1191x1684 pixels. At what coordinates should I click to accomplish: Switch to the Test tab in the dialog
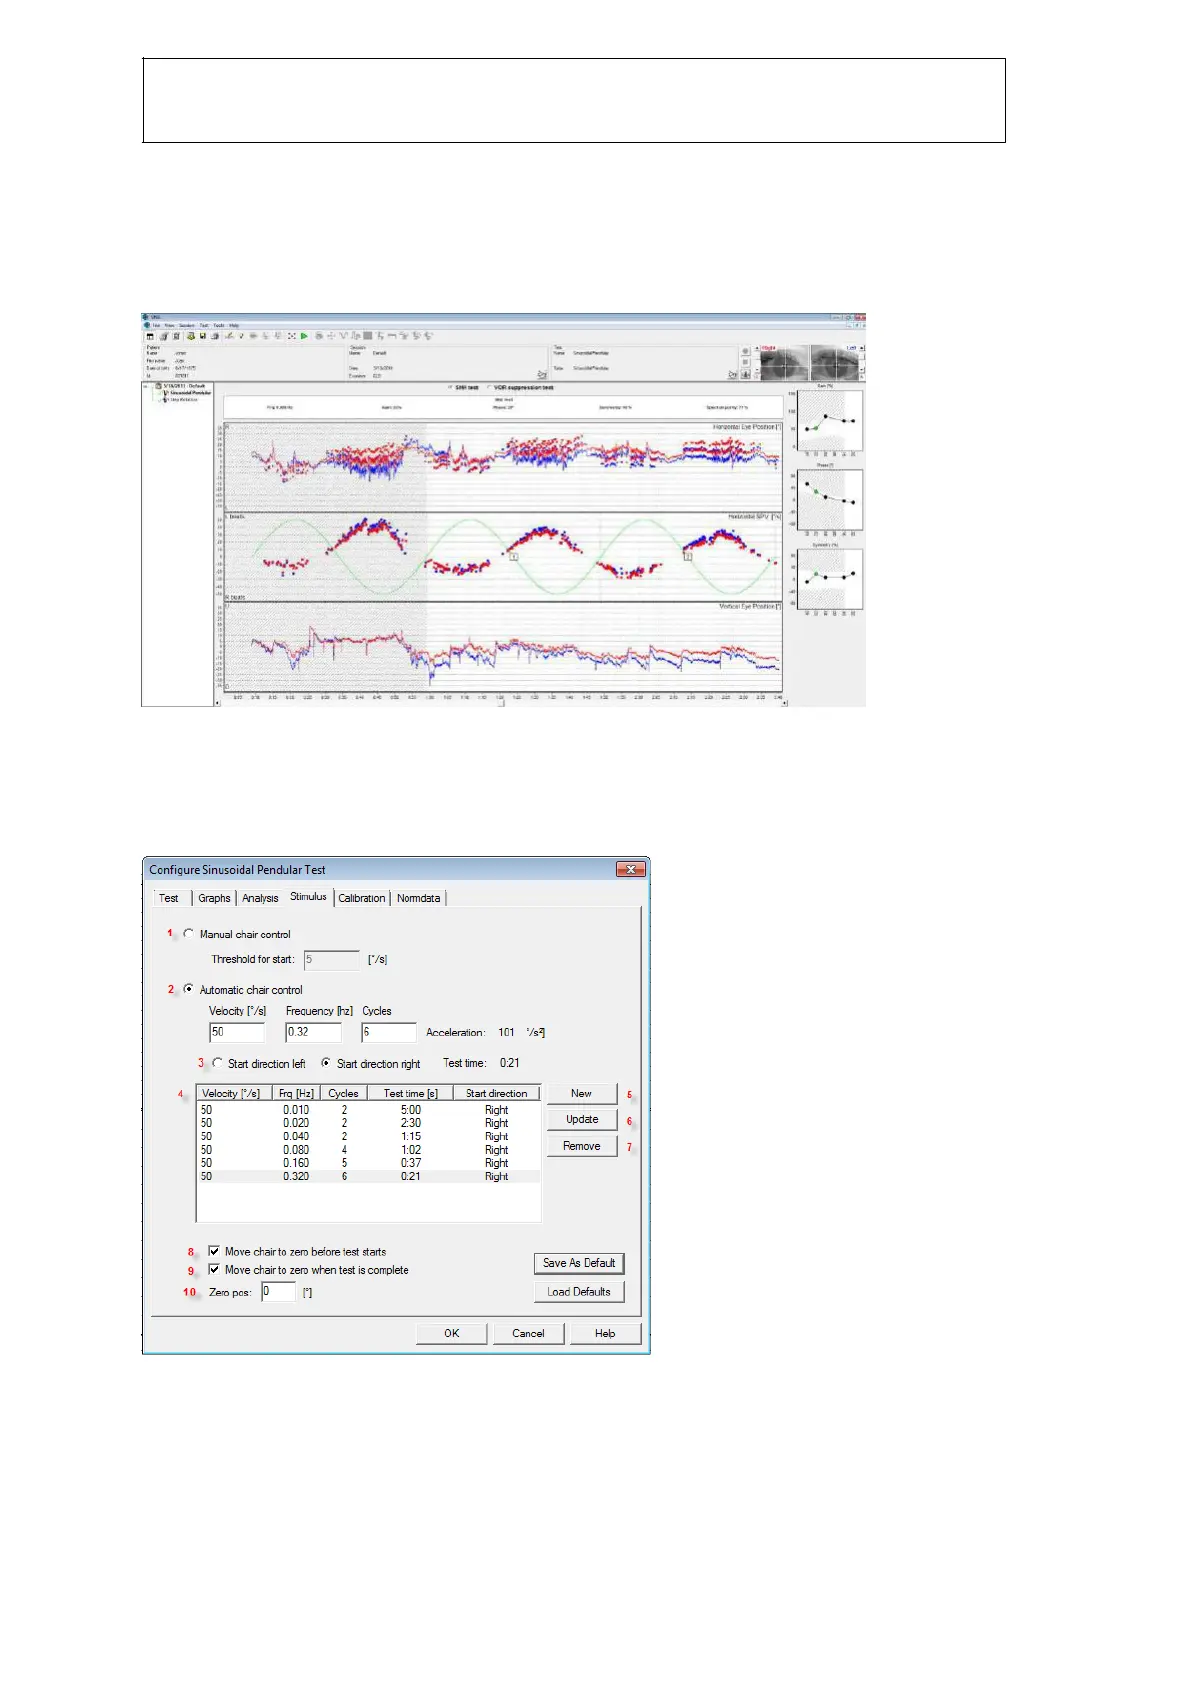click(x=169, y=898)
